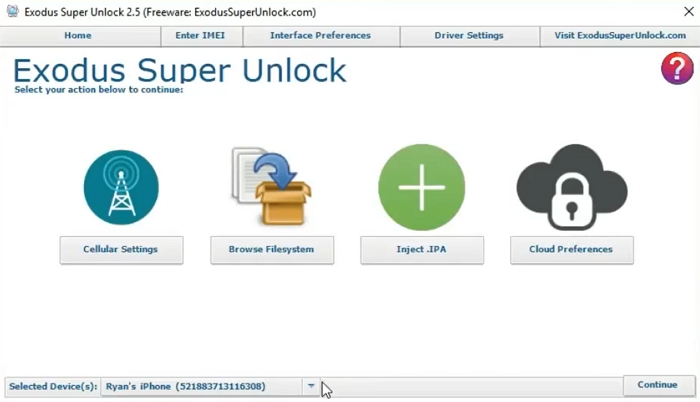Viewport: 700px width, 402px height.
Task: Click the cellular tower icon
Action: coord(121,187)
